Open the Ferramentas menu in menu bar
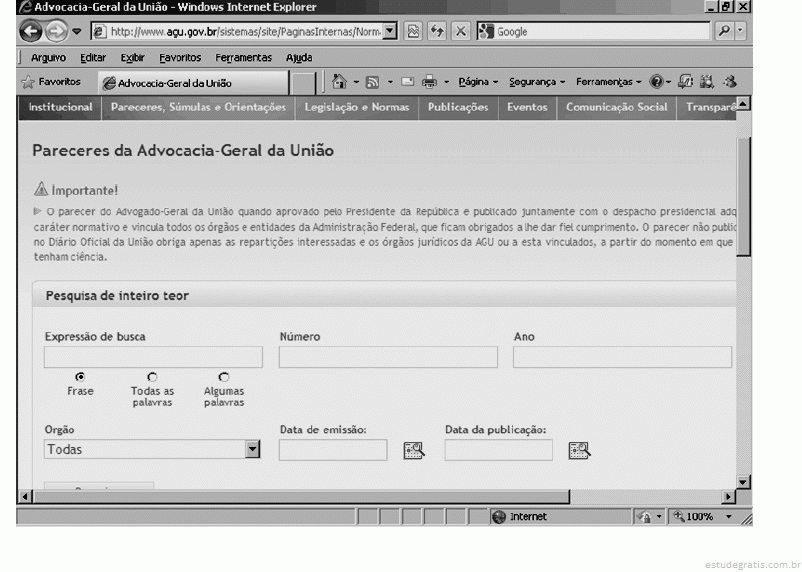This screenshot has height=572, width=802. (x=243, y=58)
